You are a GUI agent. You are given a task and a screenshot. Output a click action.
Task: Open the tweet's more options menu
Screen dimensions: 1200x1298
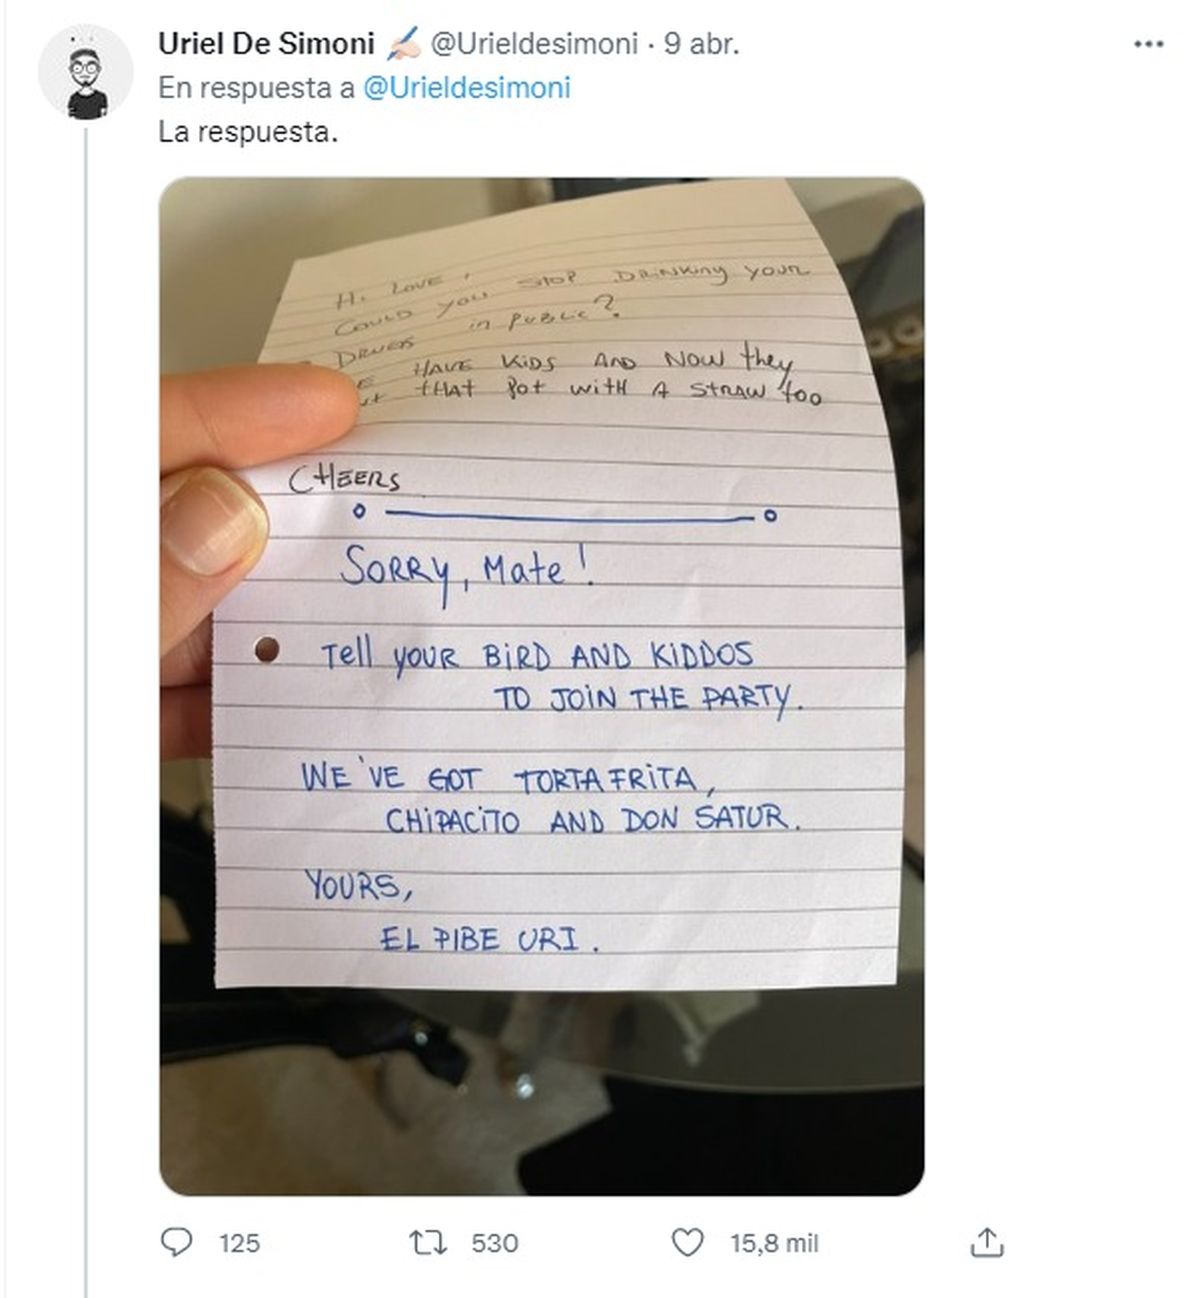[x=1148, y=45]
